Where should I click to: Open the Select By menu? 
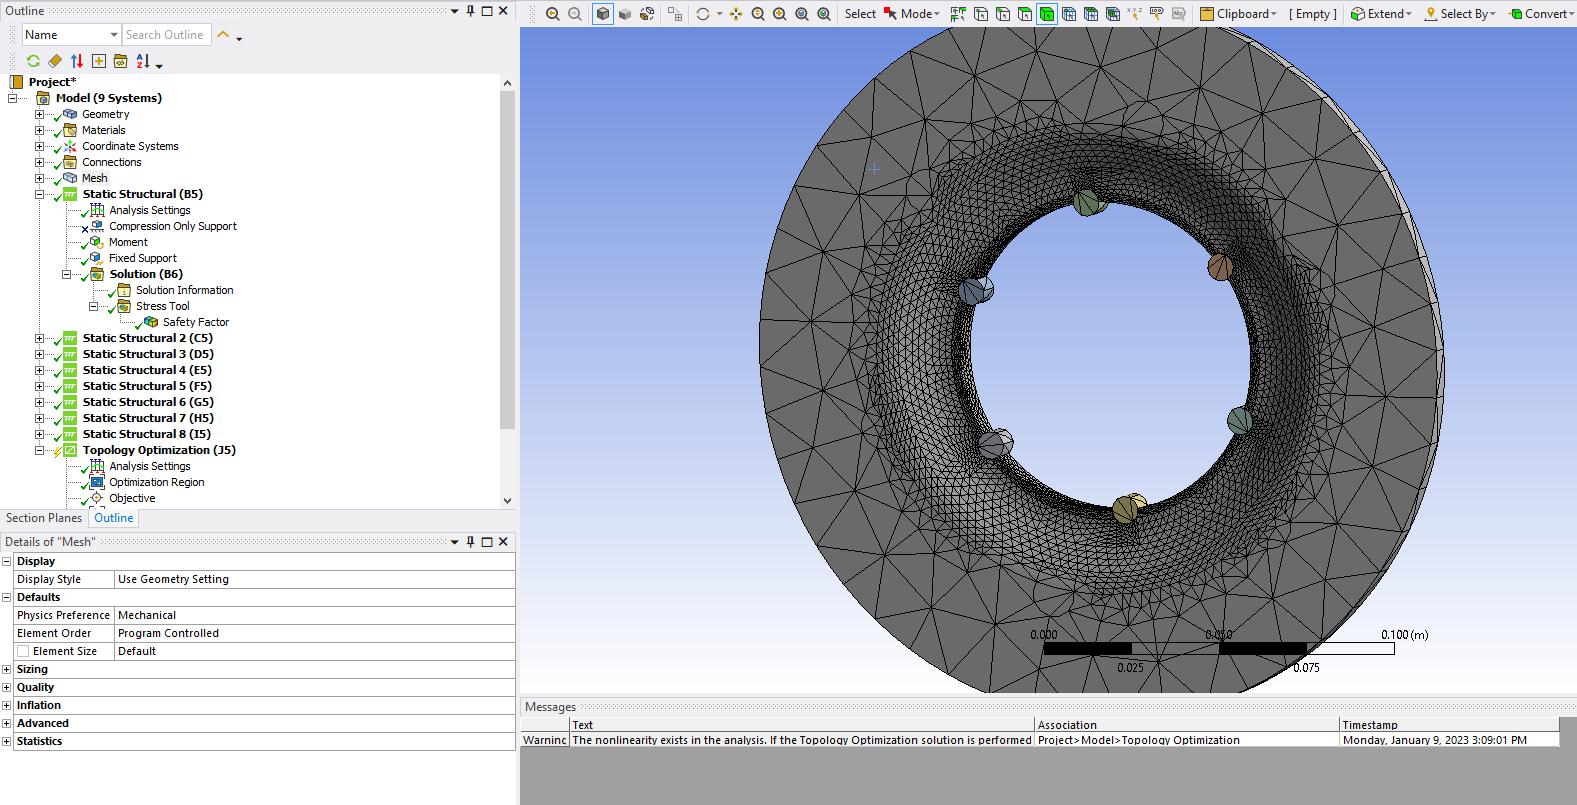pyautogui.click(x=1461, y=14)
